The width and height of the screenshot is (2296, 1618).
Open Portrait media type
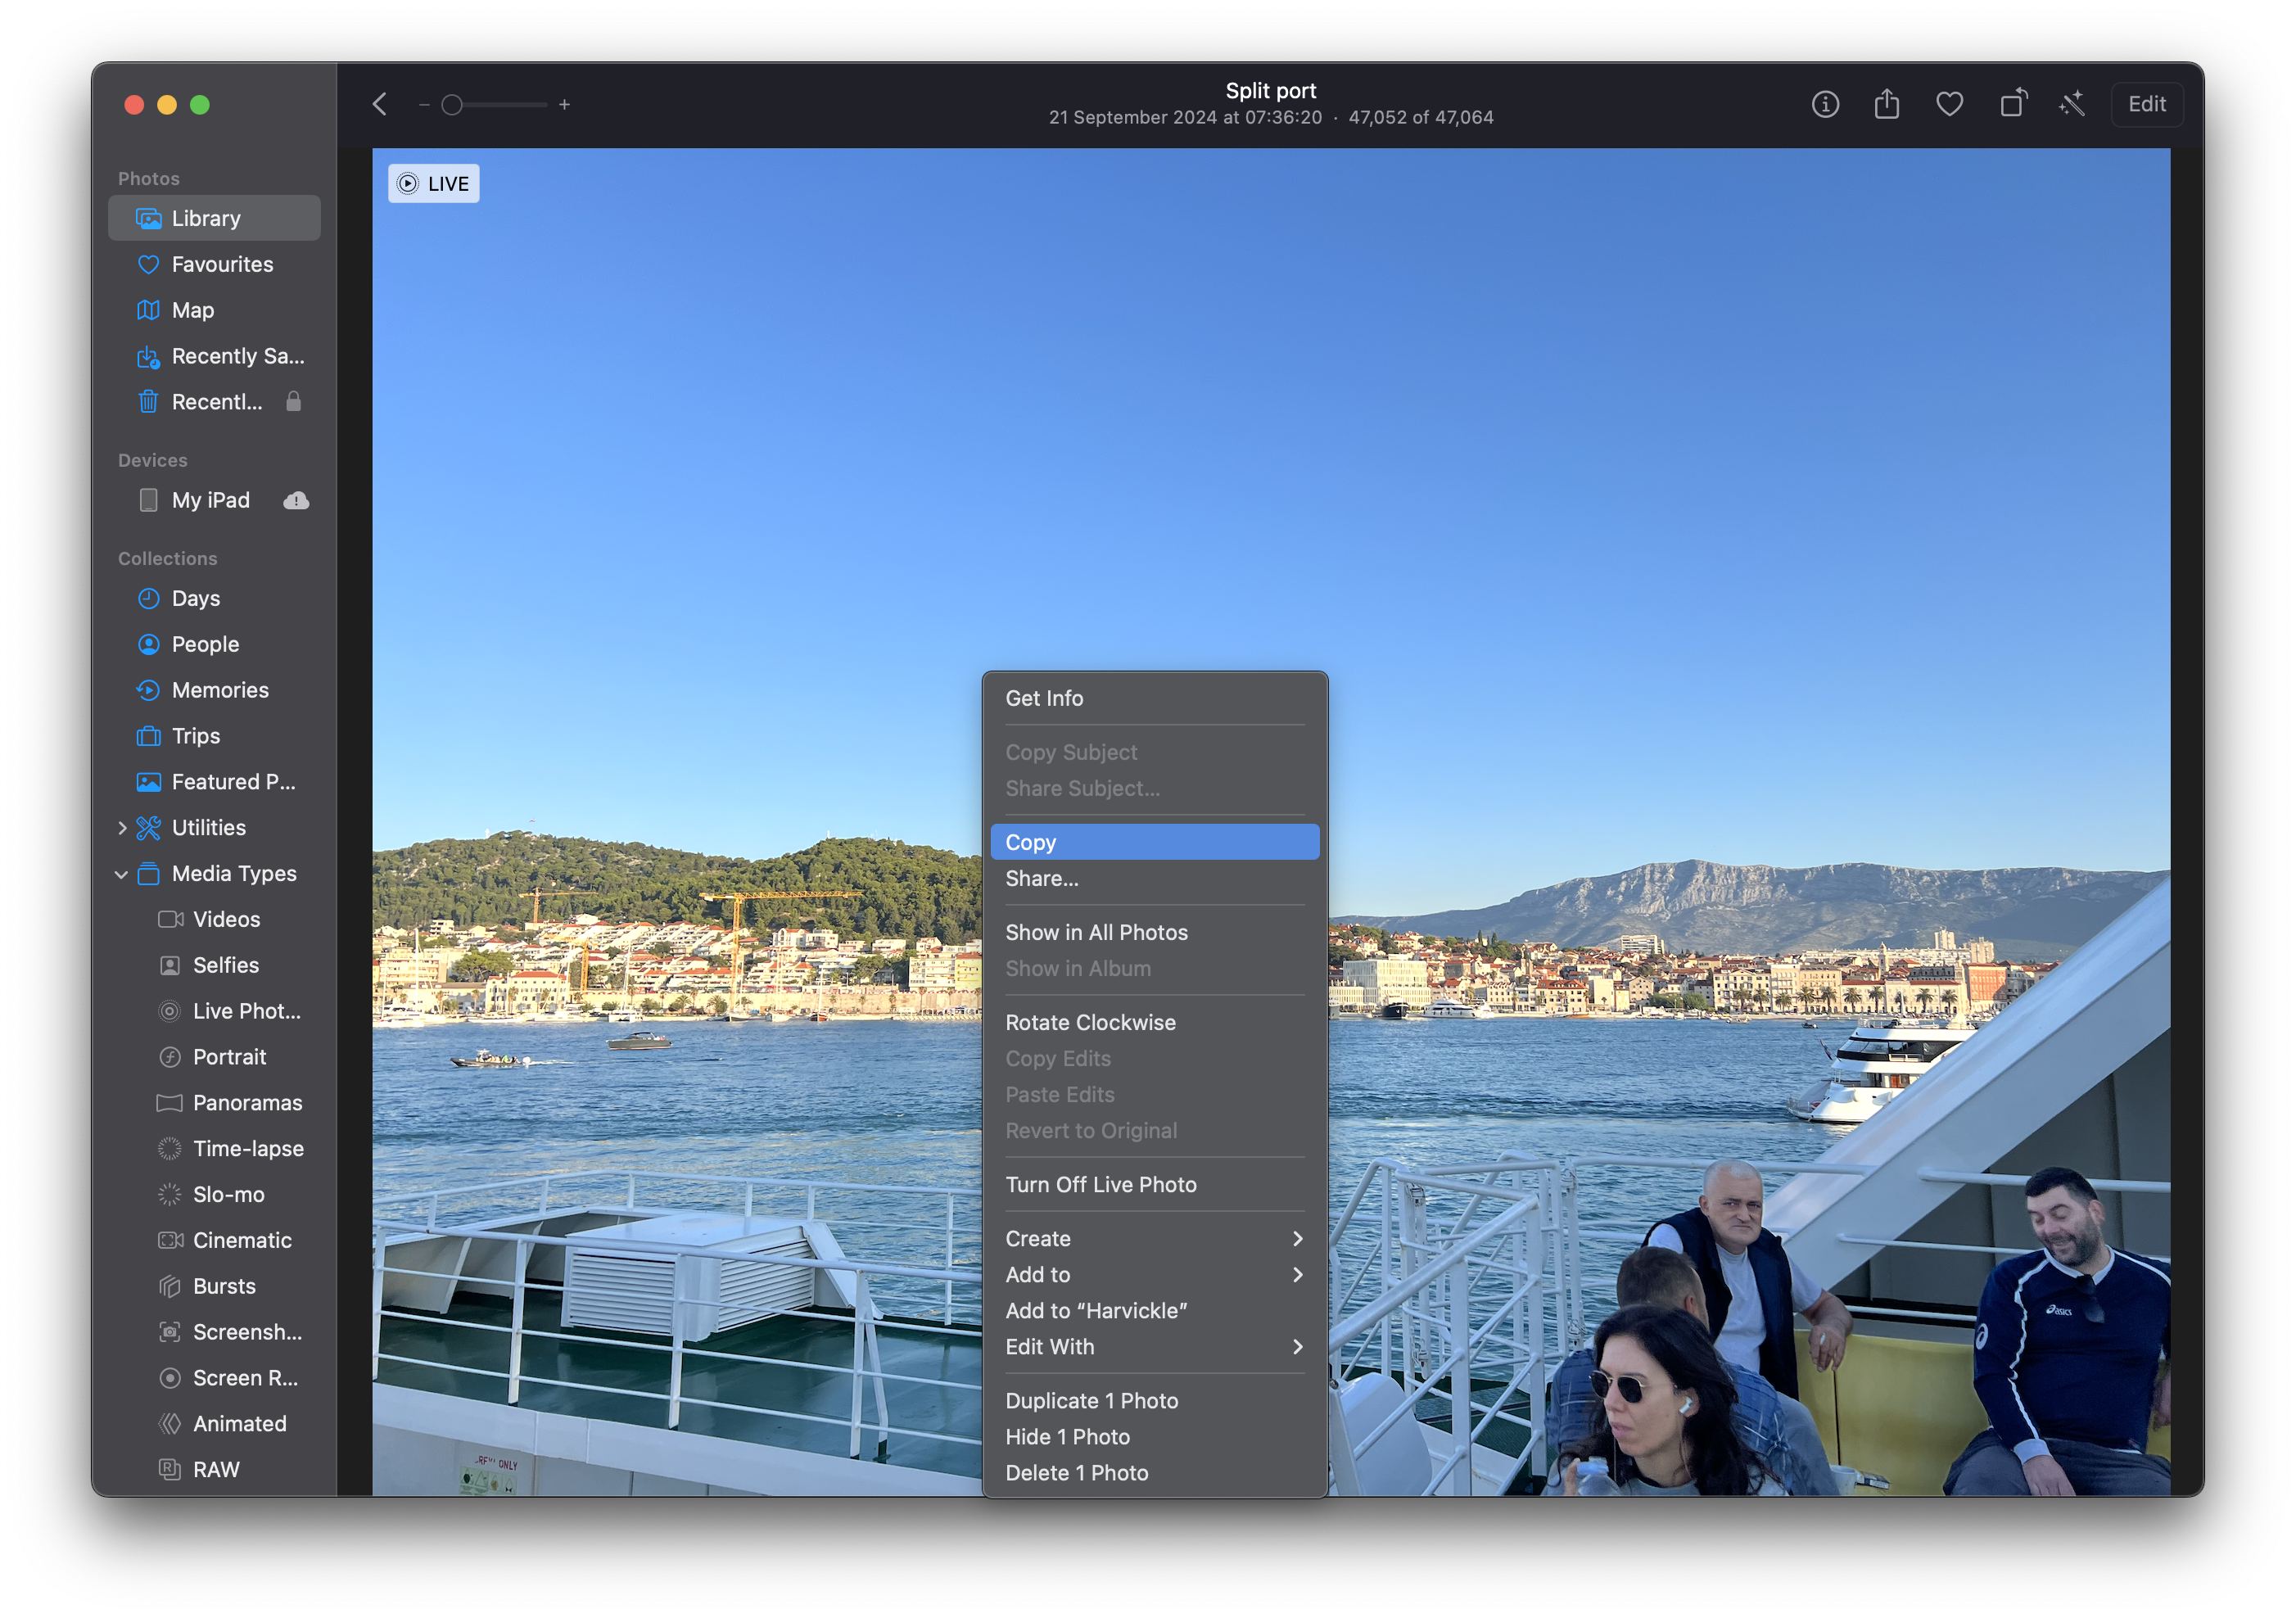click(x=214, y=1058)
